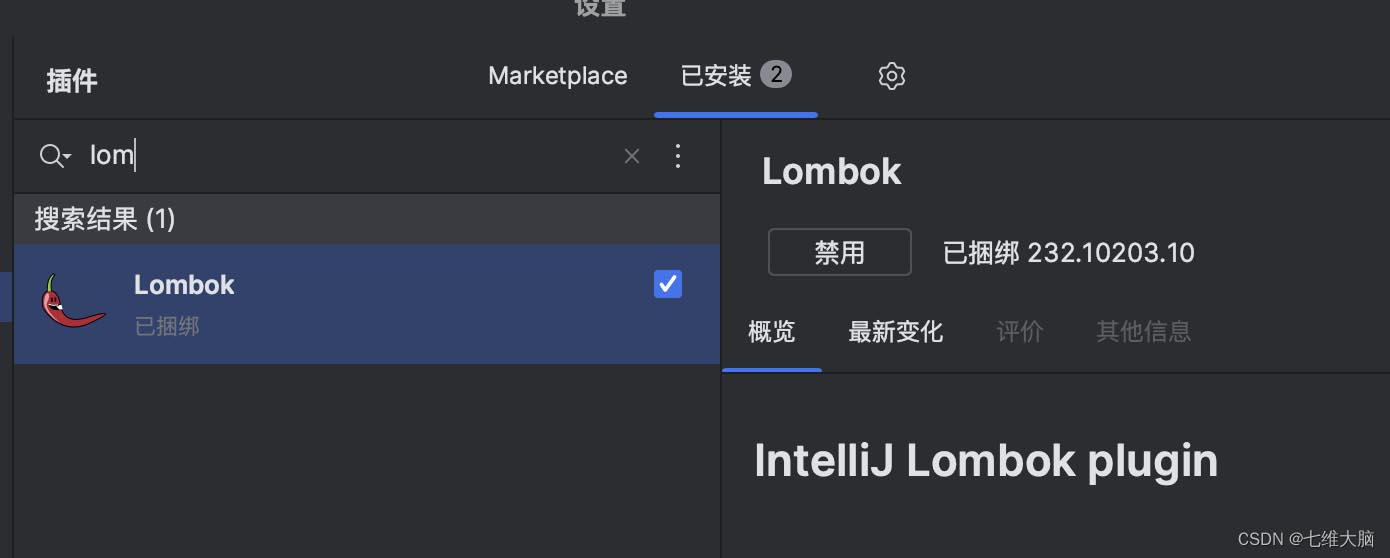Click the "IntelliJ Lombok plugin" heading
Screen dimensions: 1390x558
(x=985, y=461)
